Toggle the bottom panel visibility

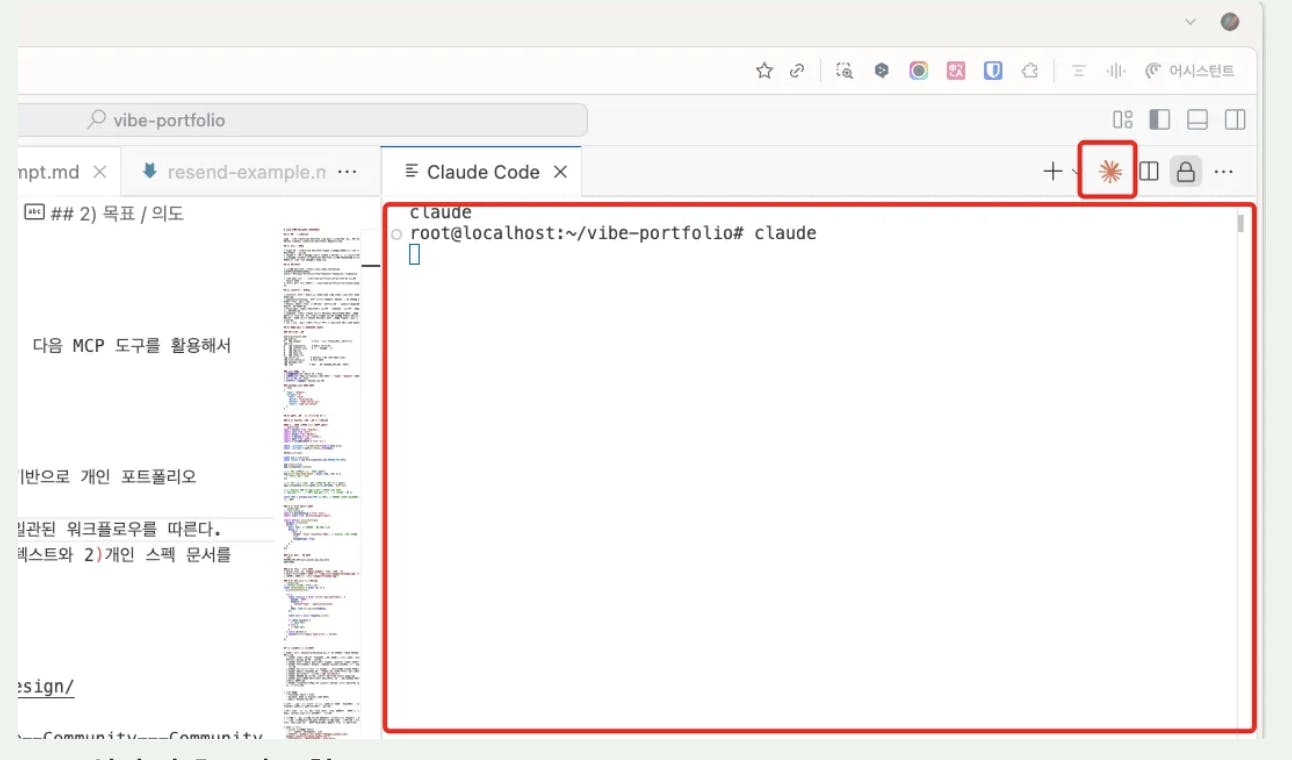(1198, 120)
